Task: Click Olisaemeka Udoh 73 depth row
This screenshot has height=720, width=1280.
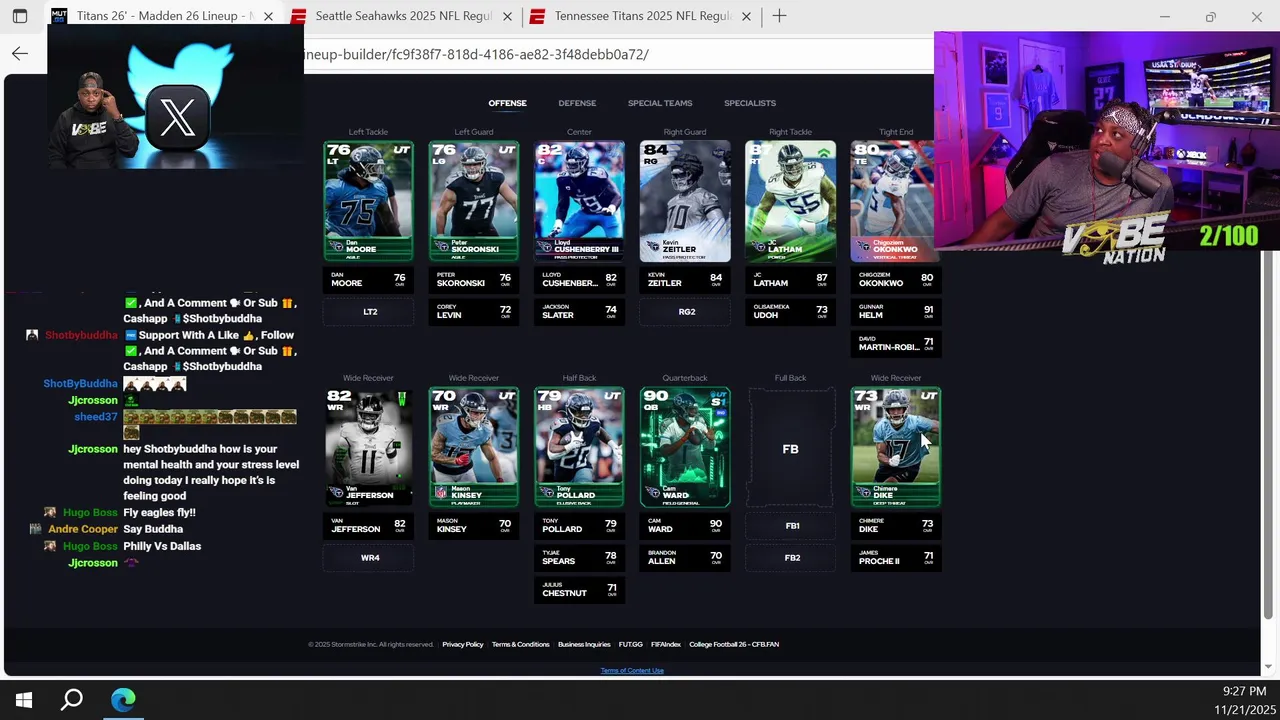Action: (x=790, y=312)
